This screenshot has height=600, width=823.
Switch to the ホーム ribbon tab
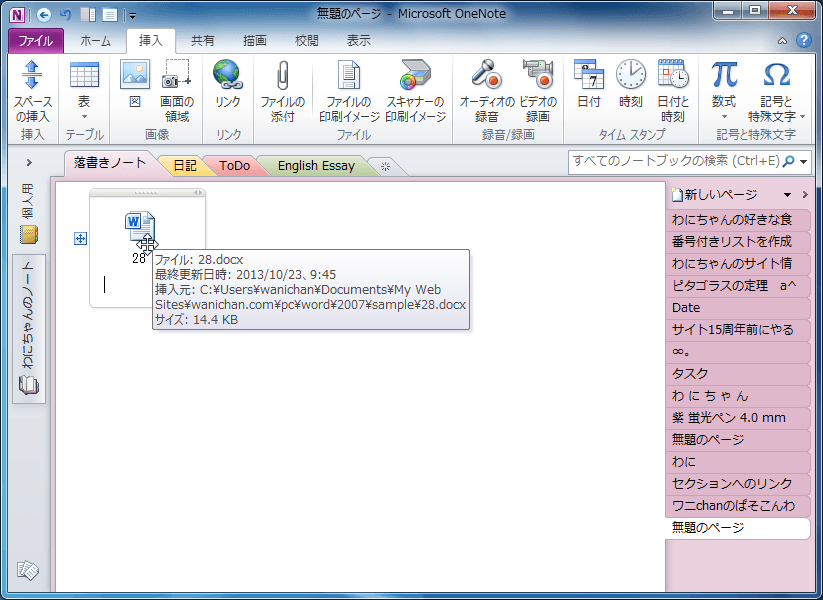(x=96, y=40)
